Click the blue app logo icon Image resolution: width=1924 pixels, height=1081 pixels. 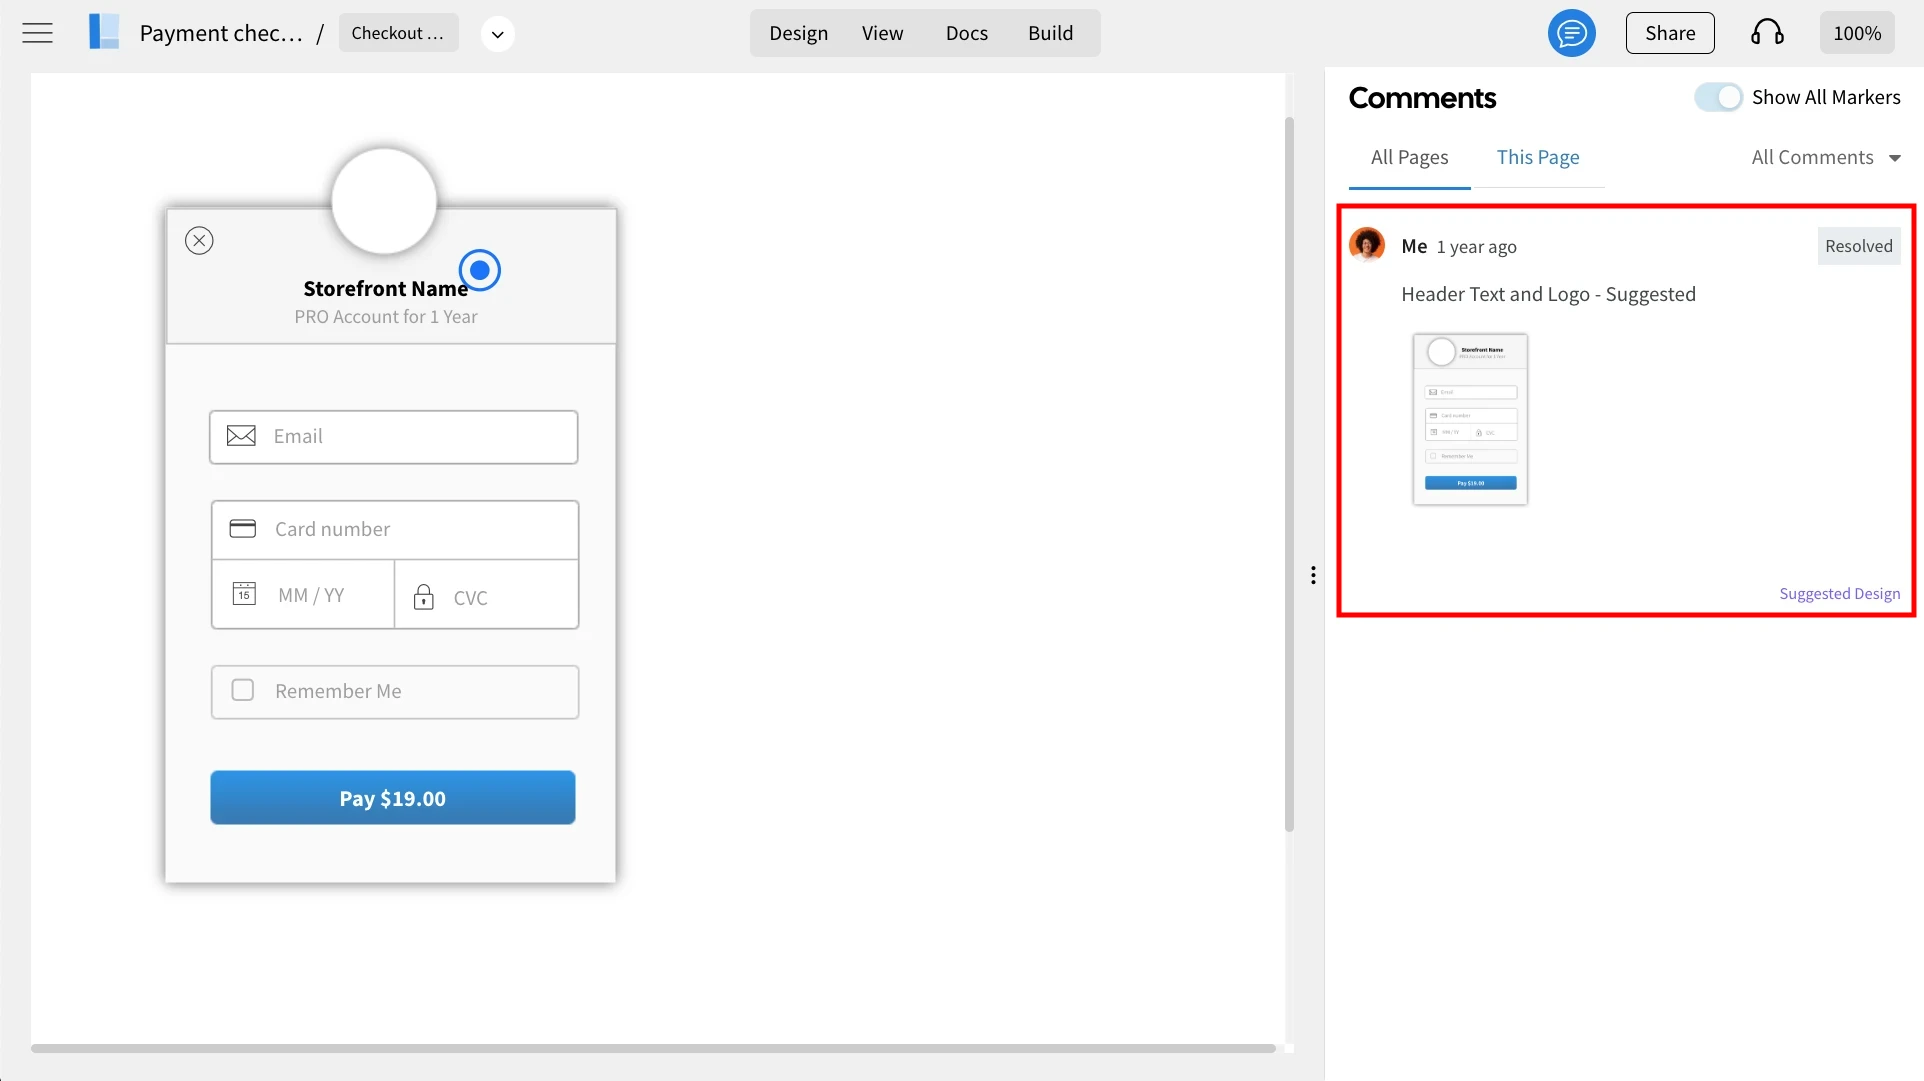[x=104, y=32]
